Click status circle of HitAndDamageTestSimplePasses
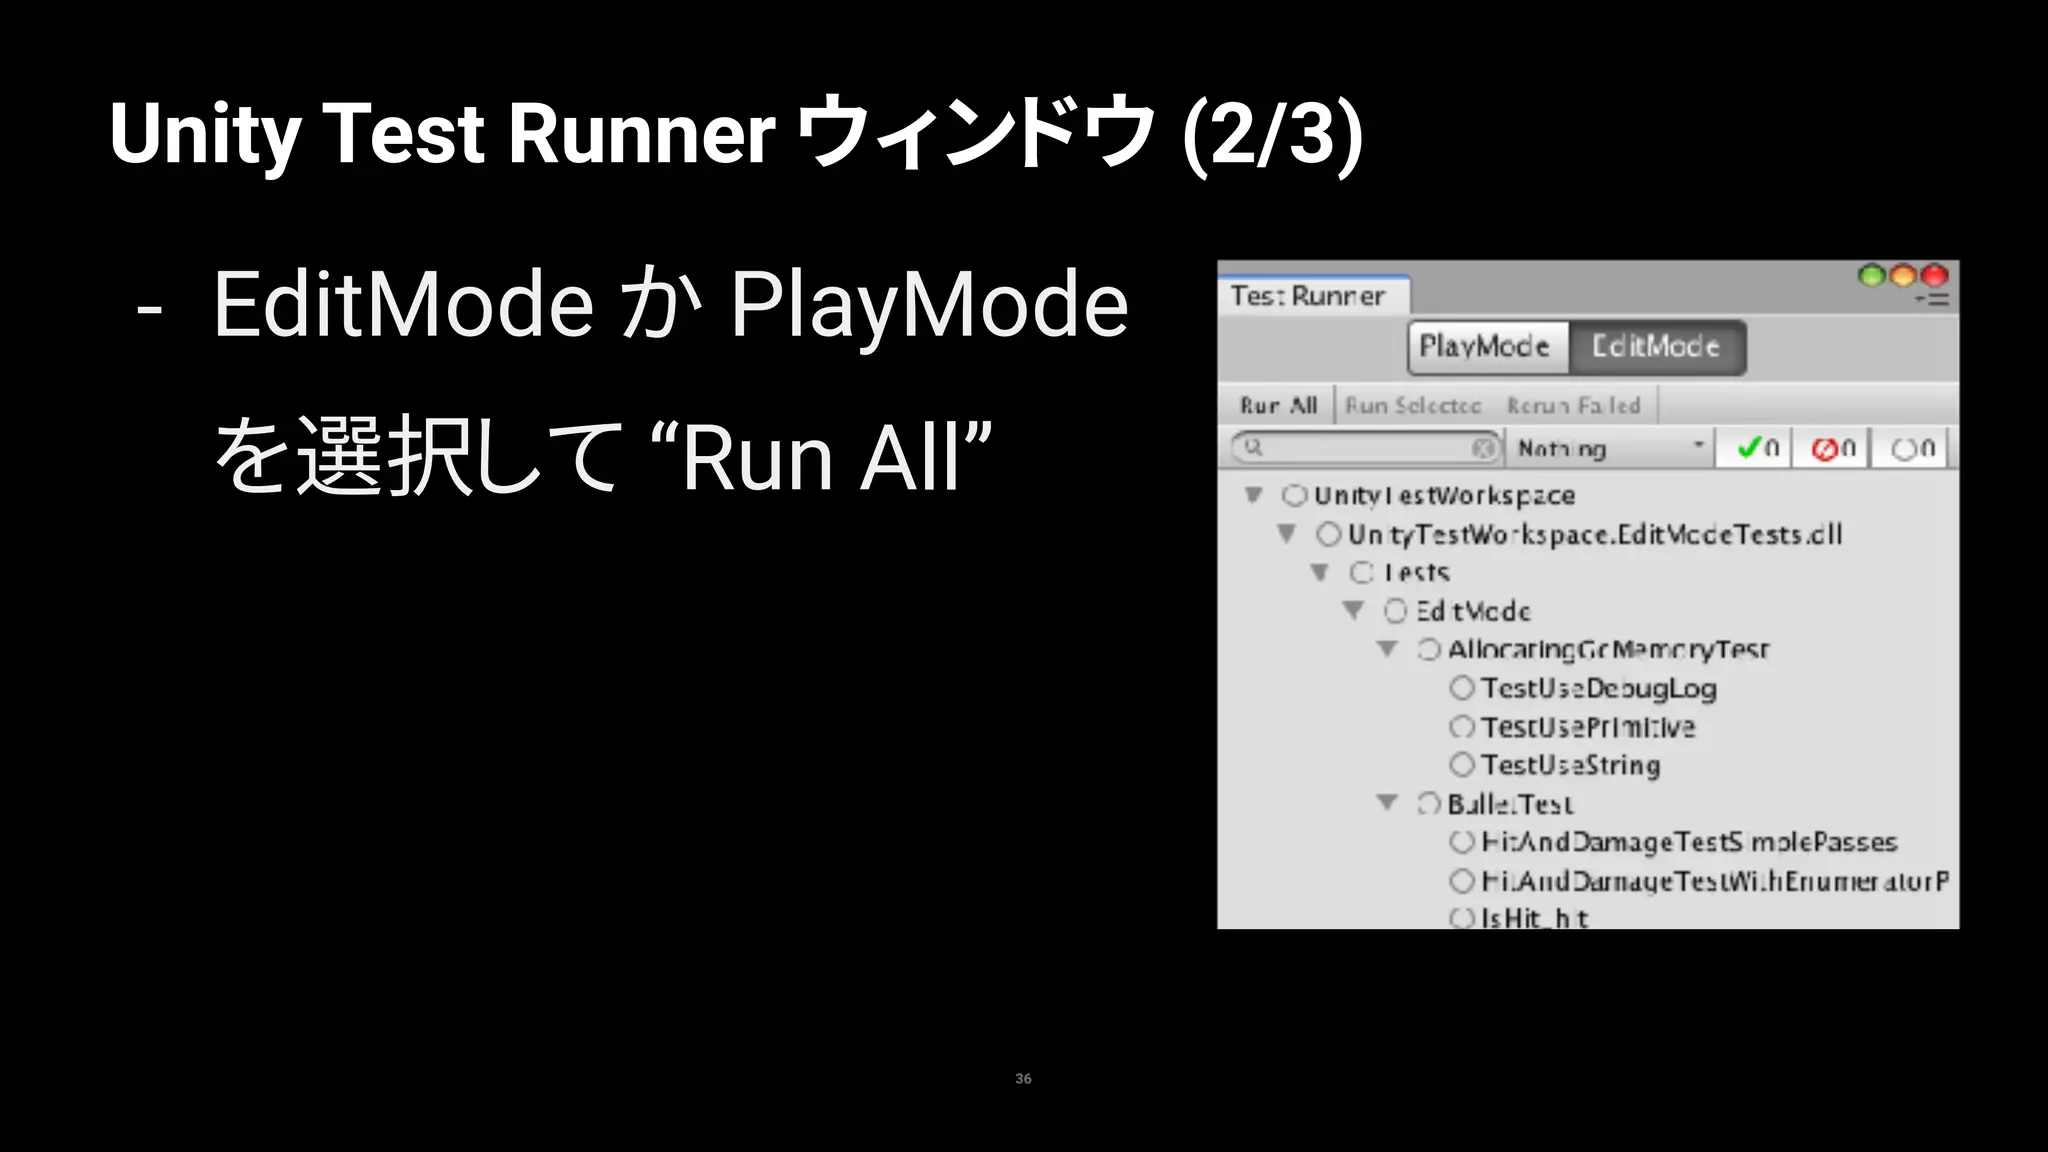 click(x=1462, y=842)
